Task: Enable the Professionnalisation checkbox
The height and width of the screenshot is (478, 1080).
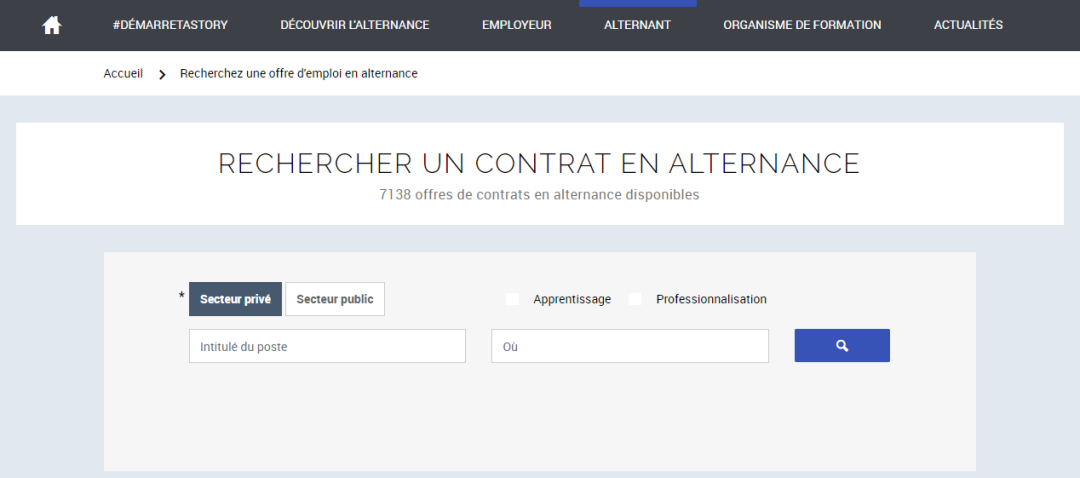Action: point(635,299)
